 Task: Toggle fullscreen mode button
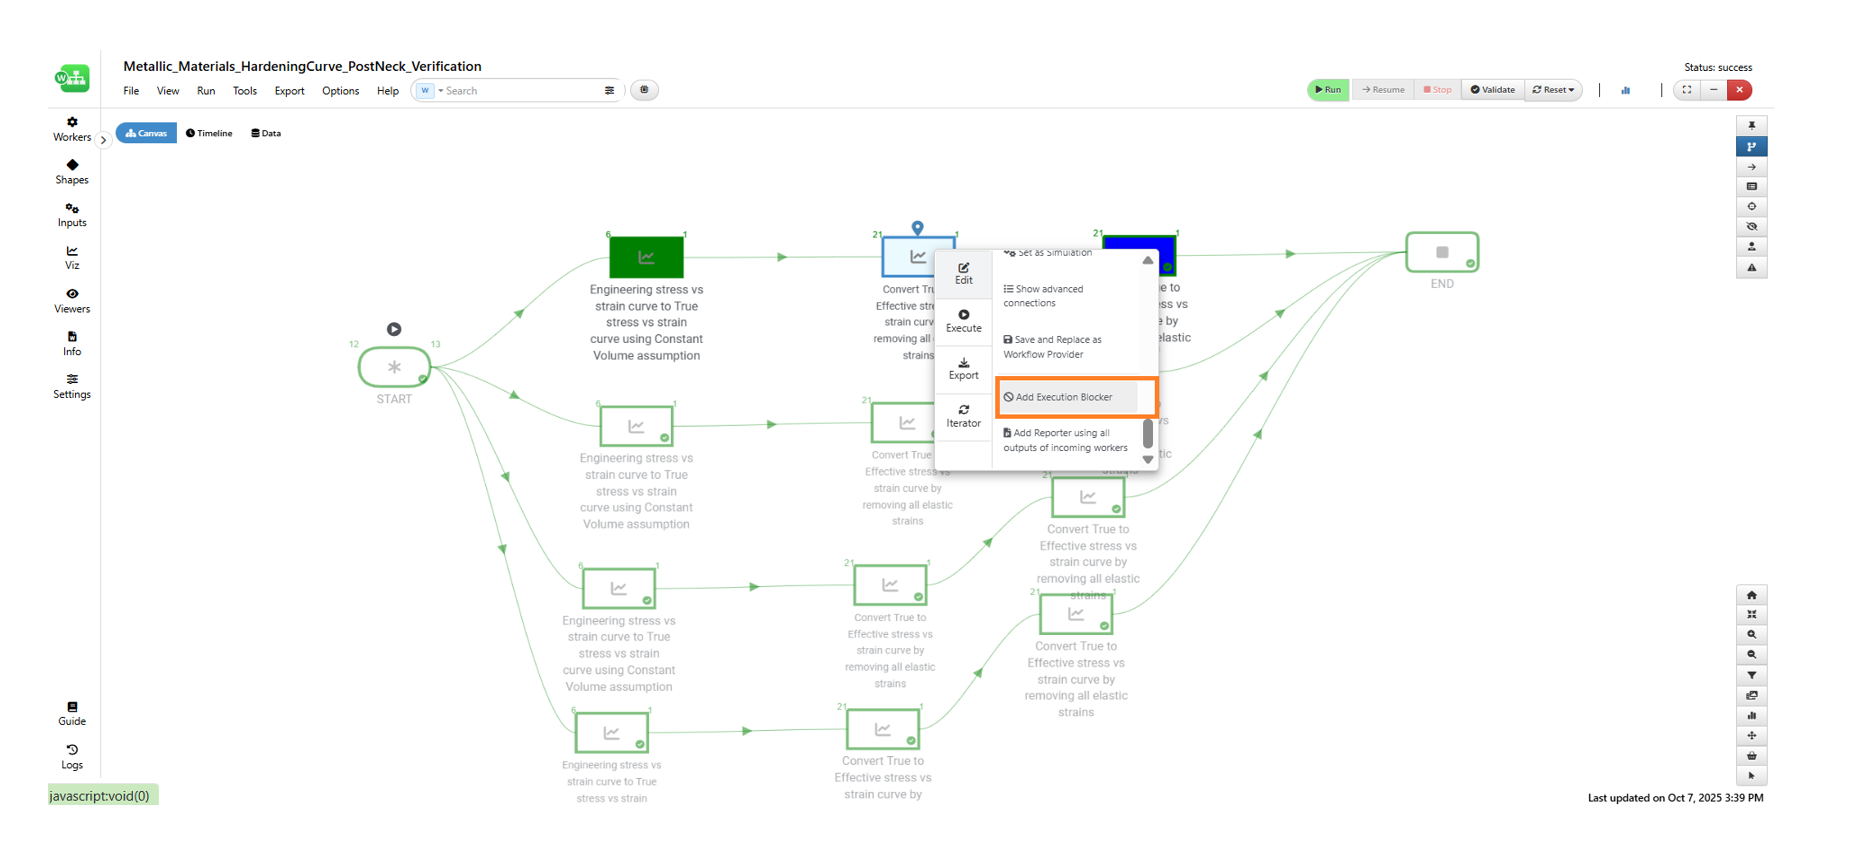click(1687, 90)
